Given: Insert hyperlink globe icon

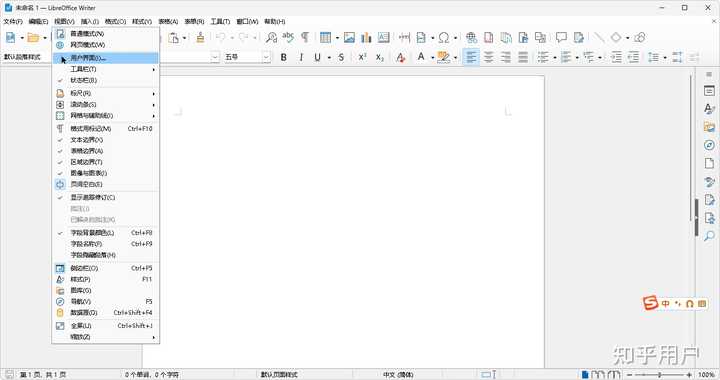Looking at the screenshot, I should pyautogui.click(x=471, y=37).
